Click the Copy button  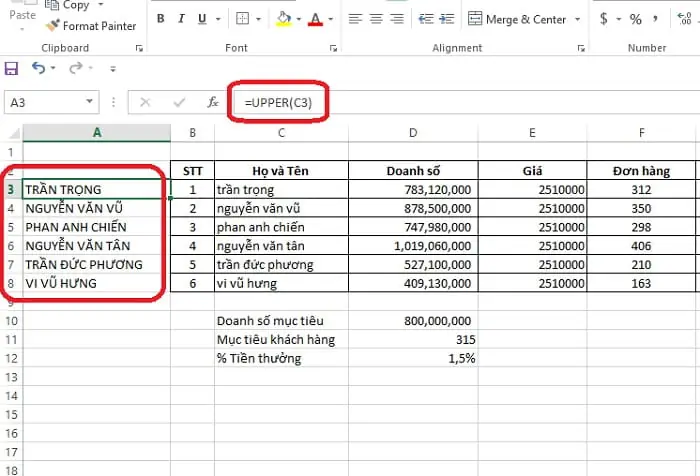(x=67, y=5)
